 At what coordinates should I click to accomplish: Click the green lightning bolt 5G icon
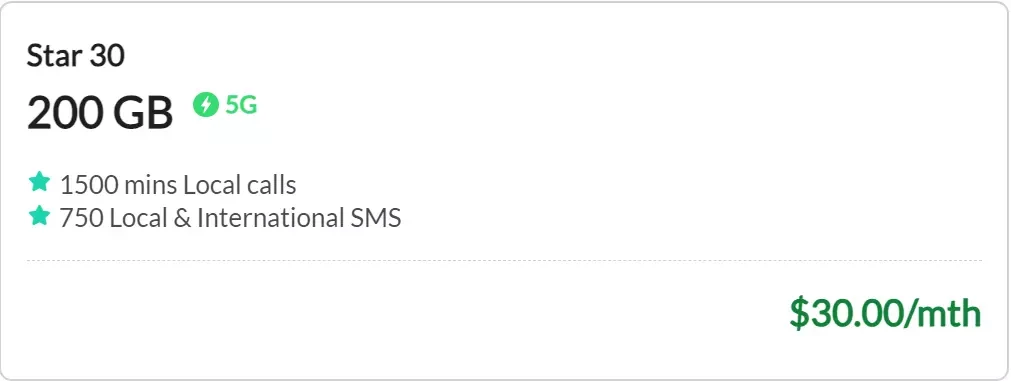point(206,104)
